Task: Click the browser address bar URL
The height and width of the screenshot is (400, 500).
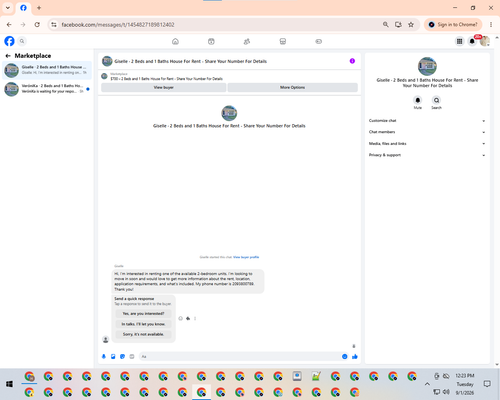Action: (x=118, y=25)
